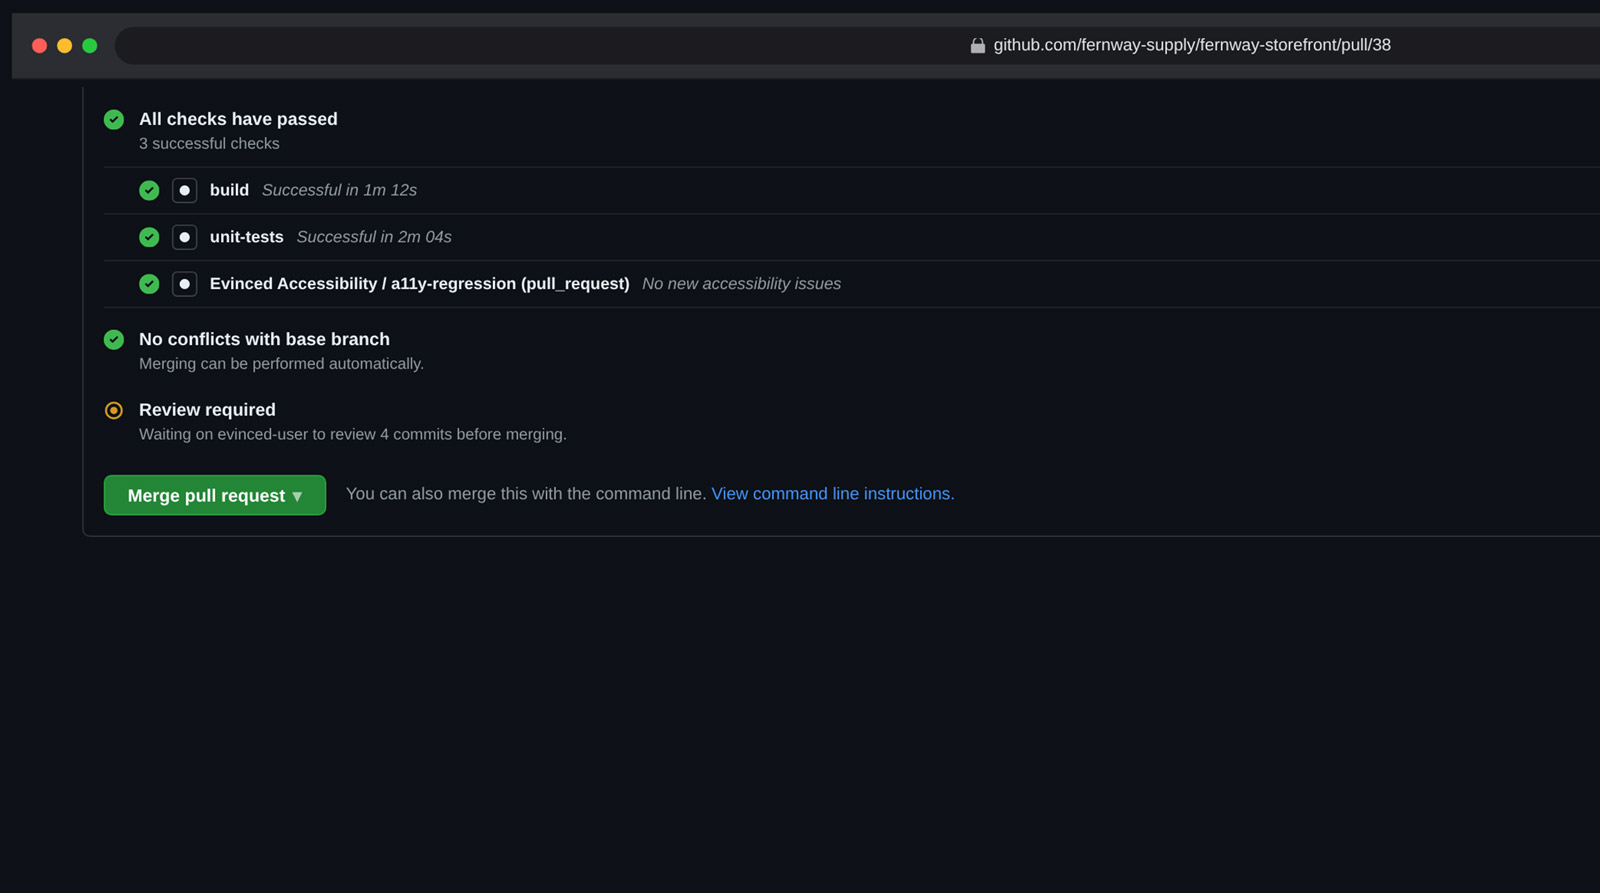Click the green success check for build
This screenshot has width=1600, height=893.
[149, 190]
